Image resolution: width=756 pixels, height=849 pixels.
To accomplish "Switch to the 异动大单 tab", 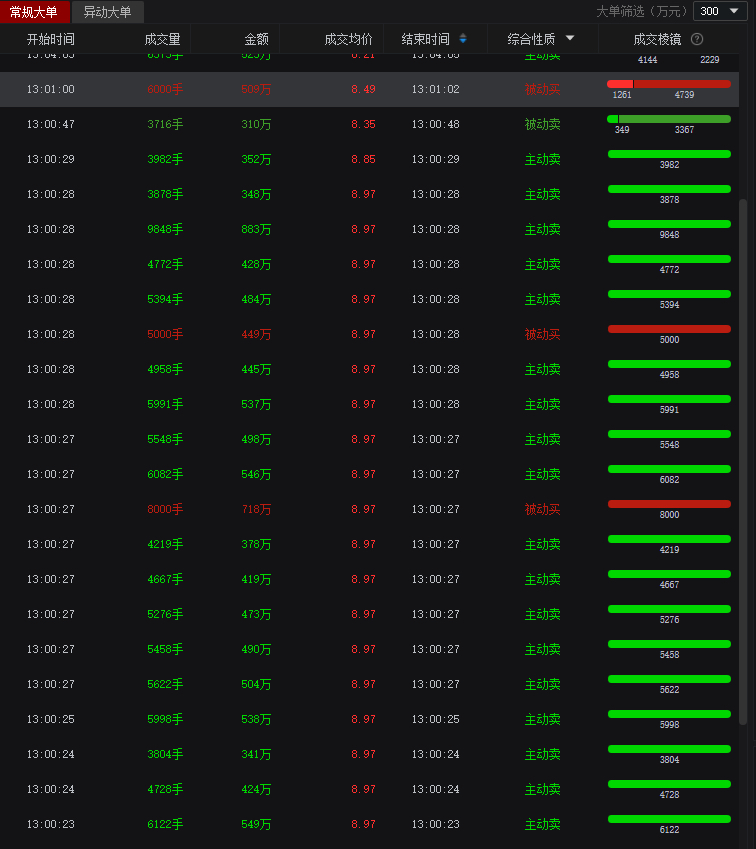I will 107,12.
